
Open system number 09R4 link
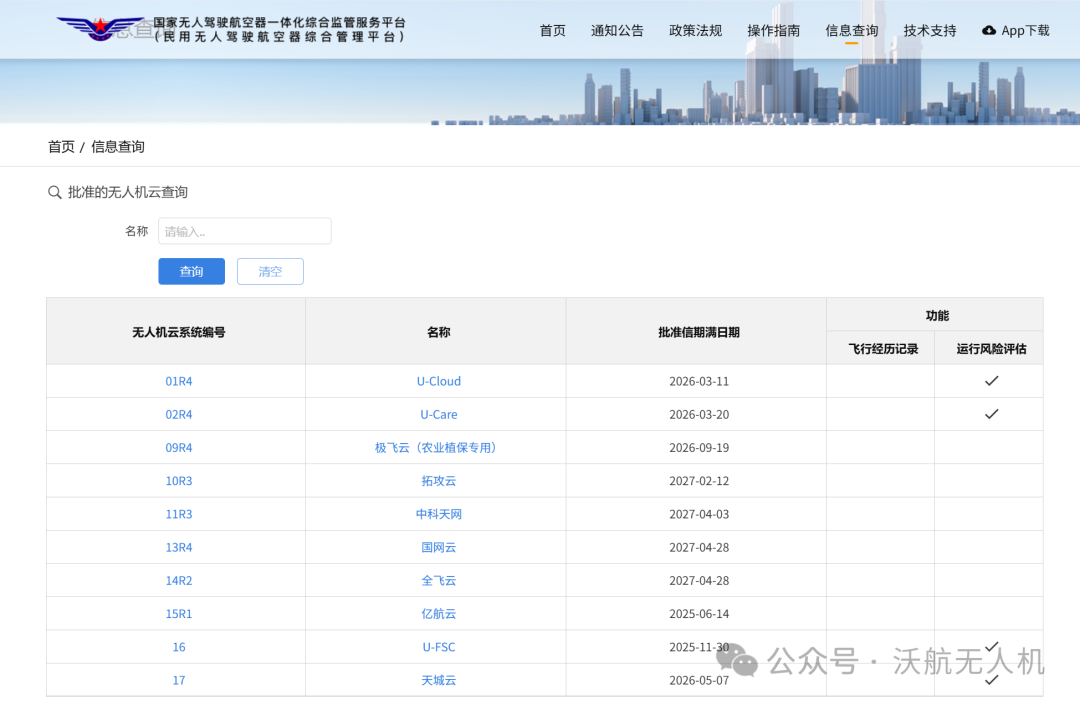tap(179, 448)
